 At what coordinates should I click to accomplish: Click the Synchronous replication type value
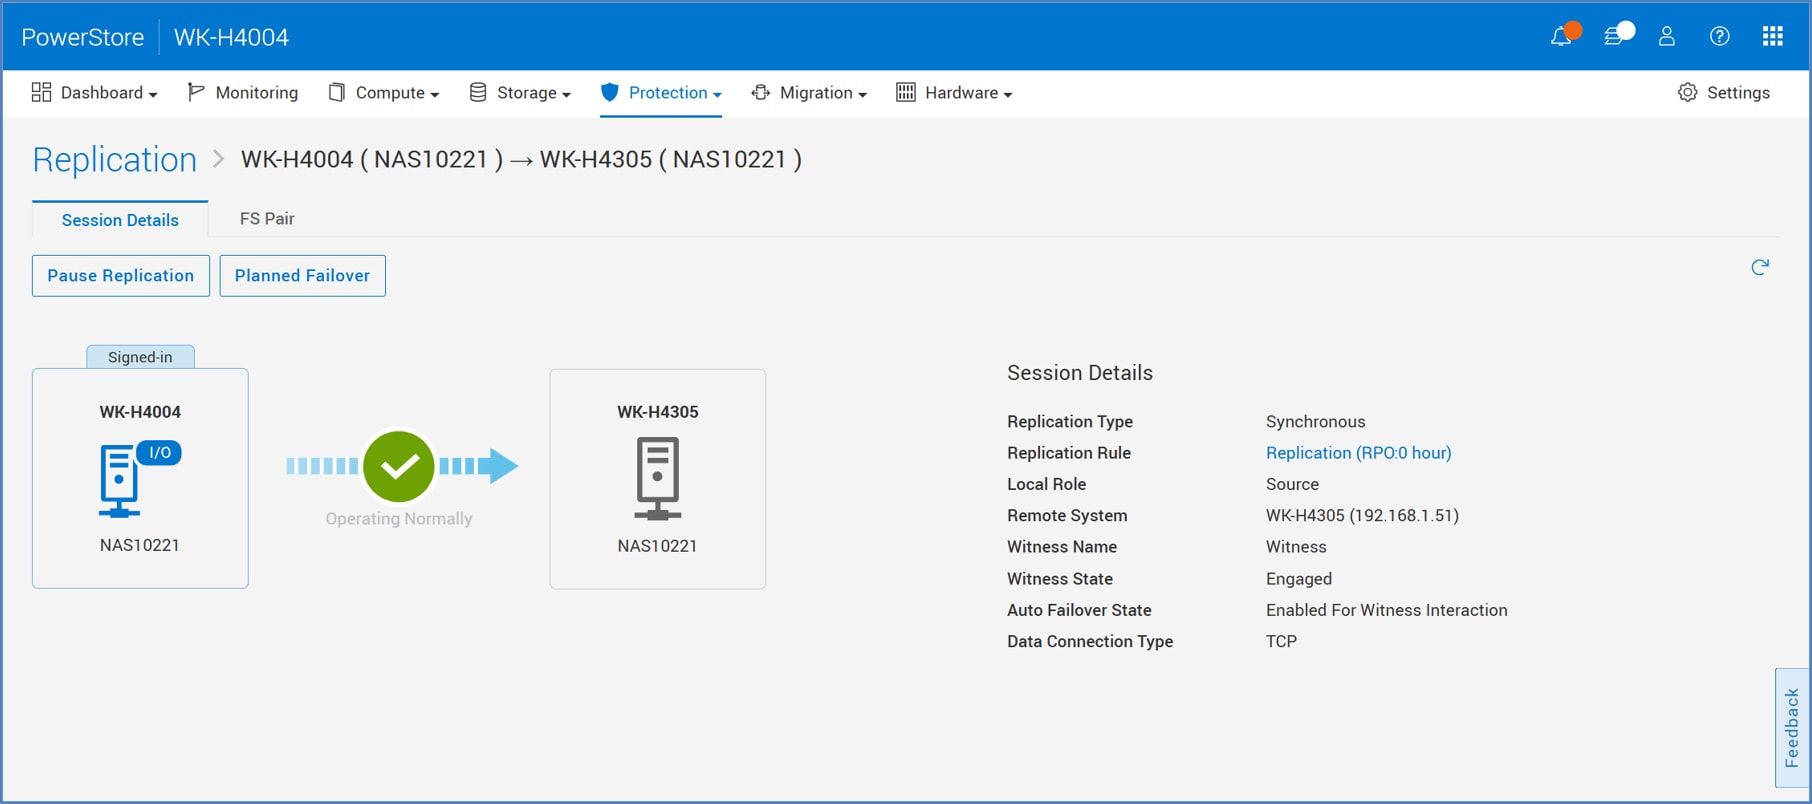(1316, 422)
